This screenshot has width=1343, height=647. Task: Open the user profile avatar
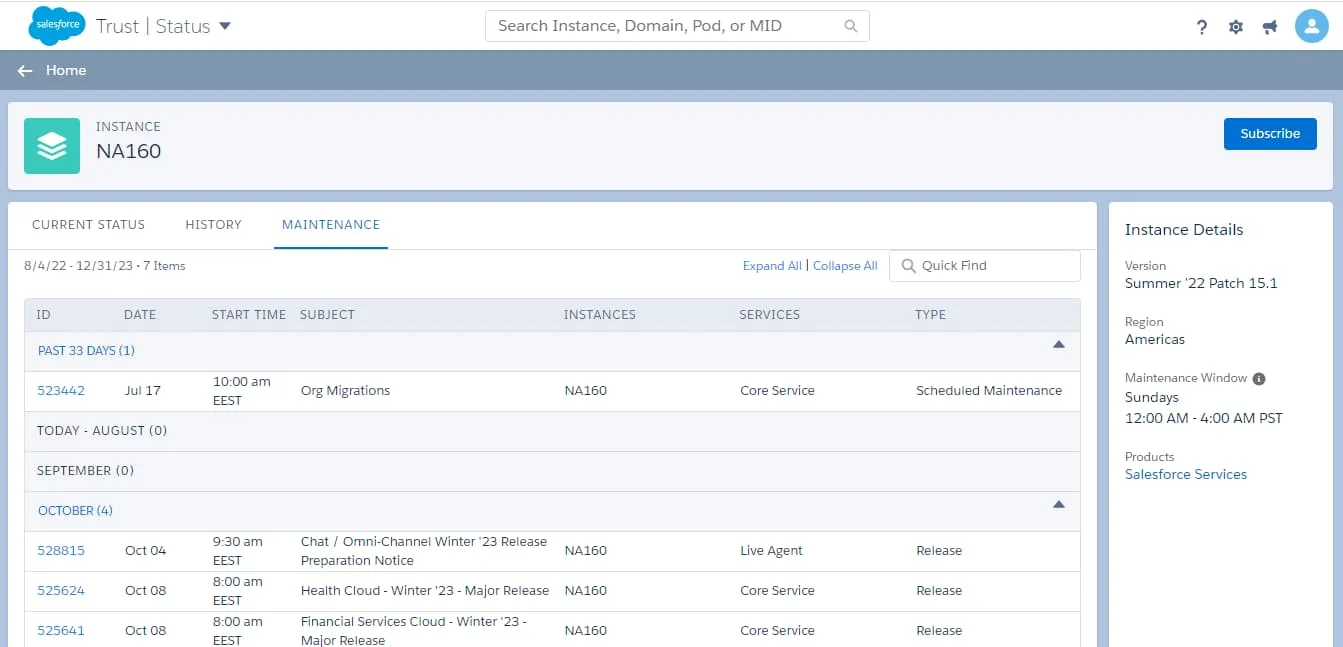[x=1311, y=26]
